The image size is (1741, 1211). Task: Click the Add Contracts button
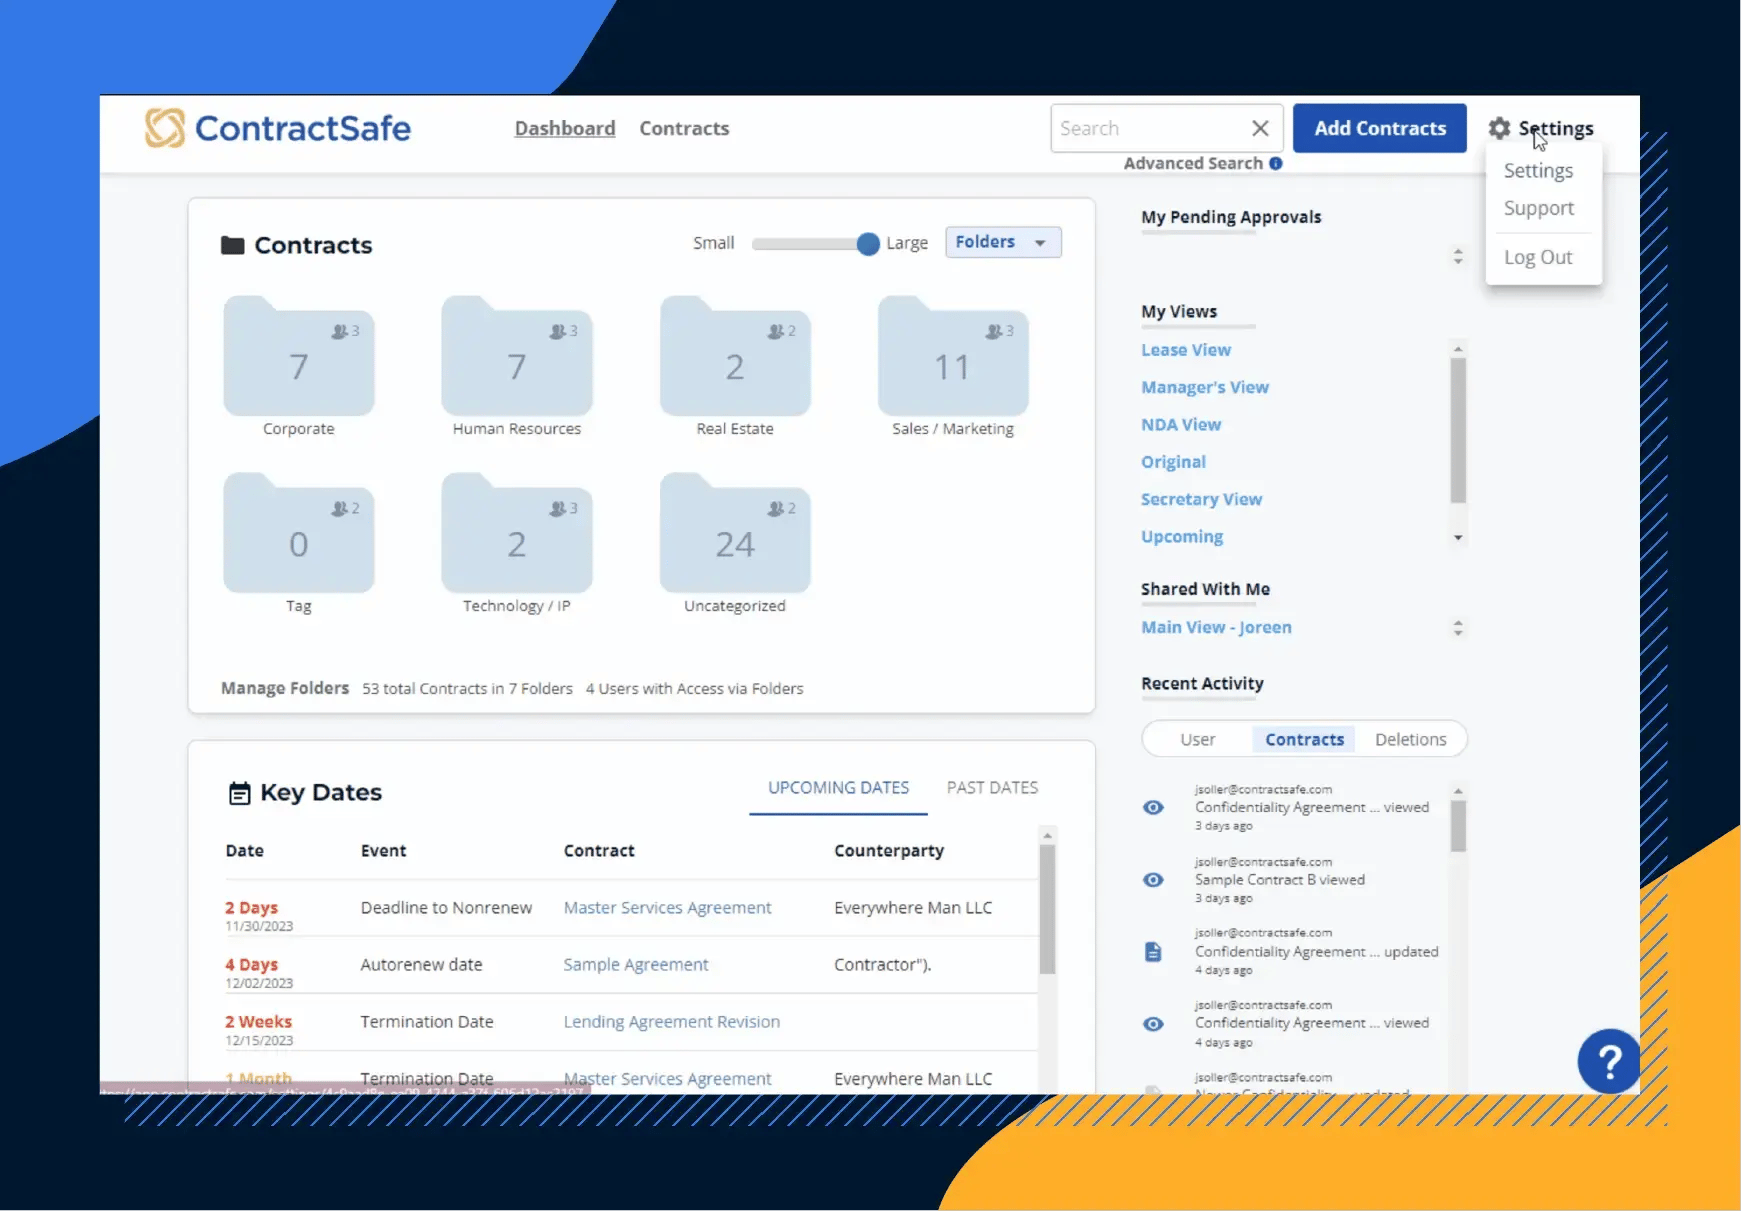click(1380, 128)
